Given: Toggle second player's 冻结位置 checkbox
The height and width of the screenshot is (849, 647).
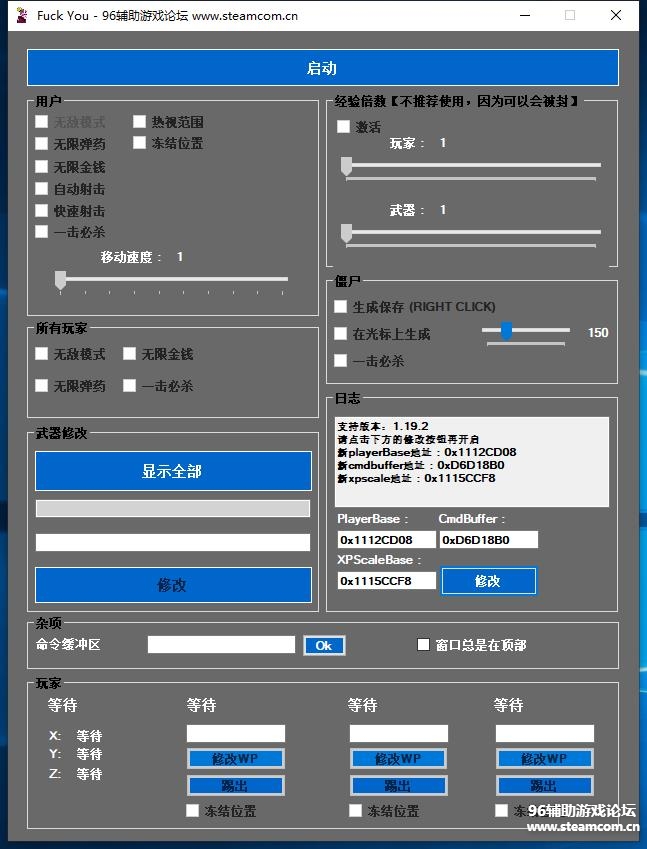Looking at the screenshot, I should [192, 810].
